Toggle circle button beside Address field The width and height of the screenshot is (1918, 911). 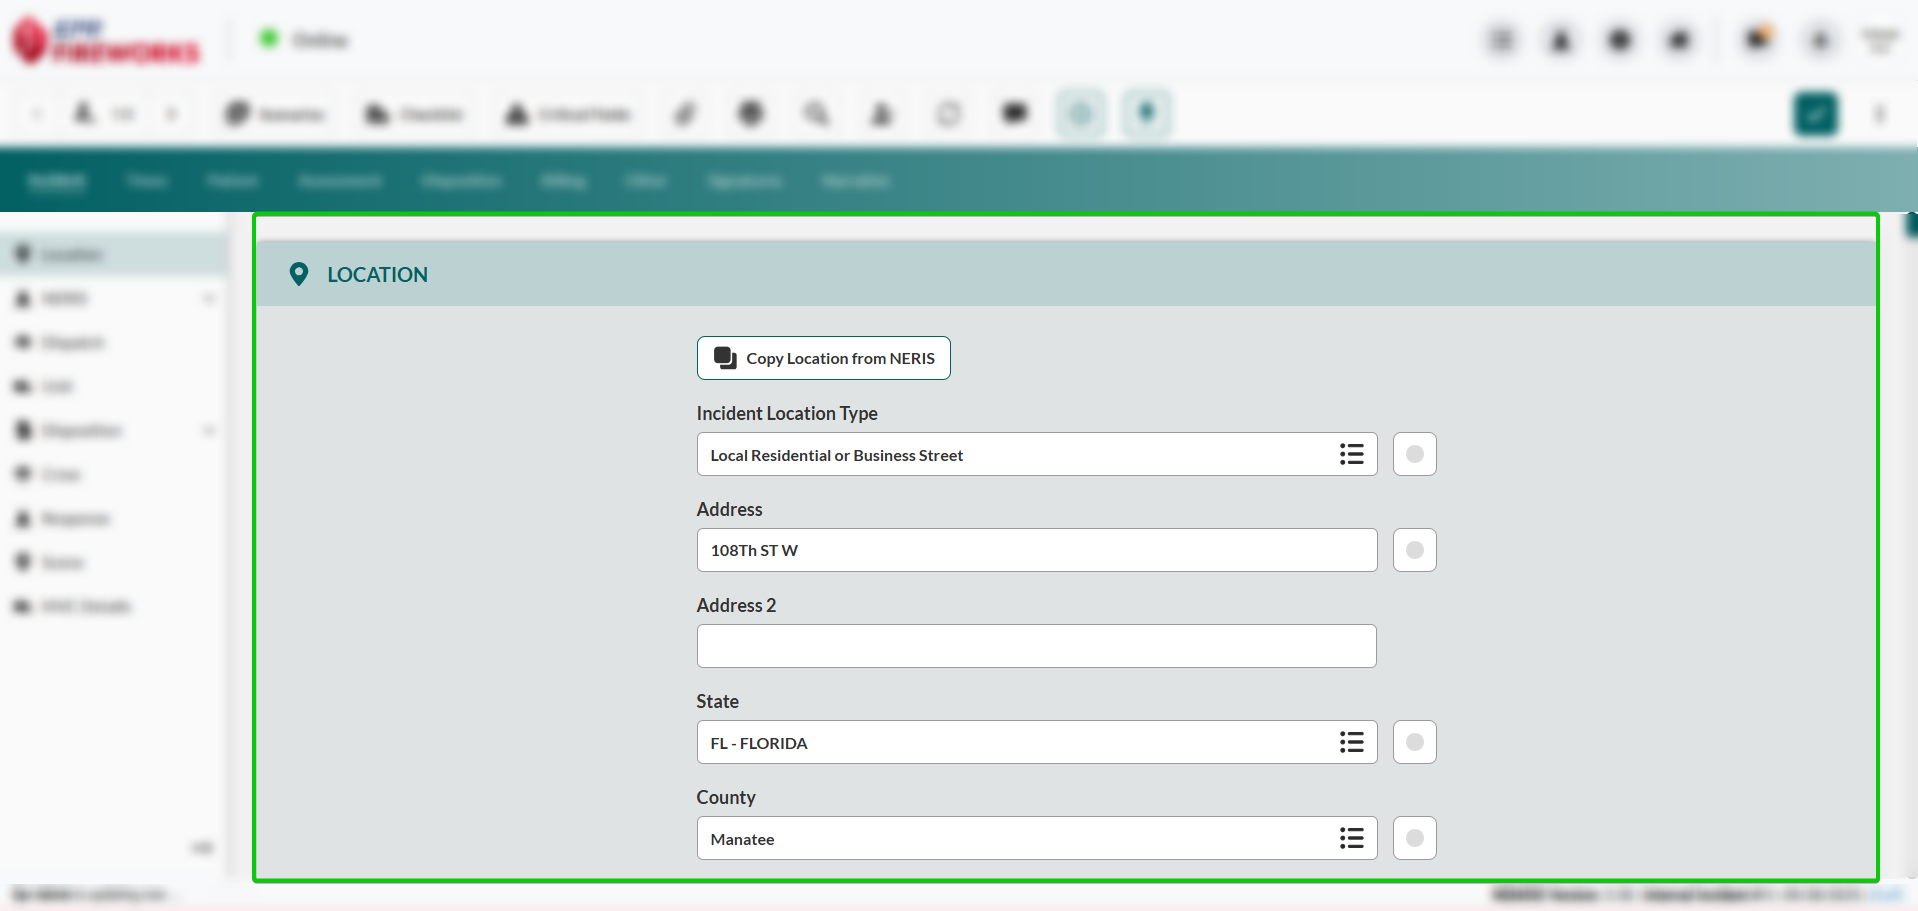(1414, 551)
